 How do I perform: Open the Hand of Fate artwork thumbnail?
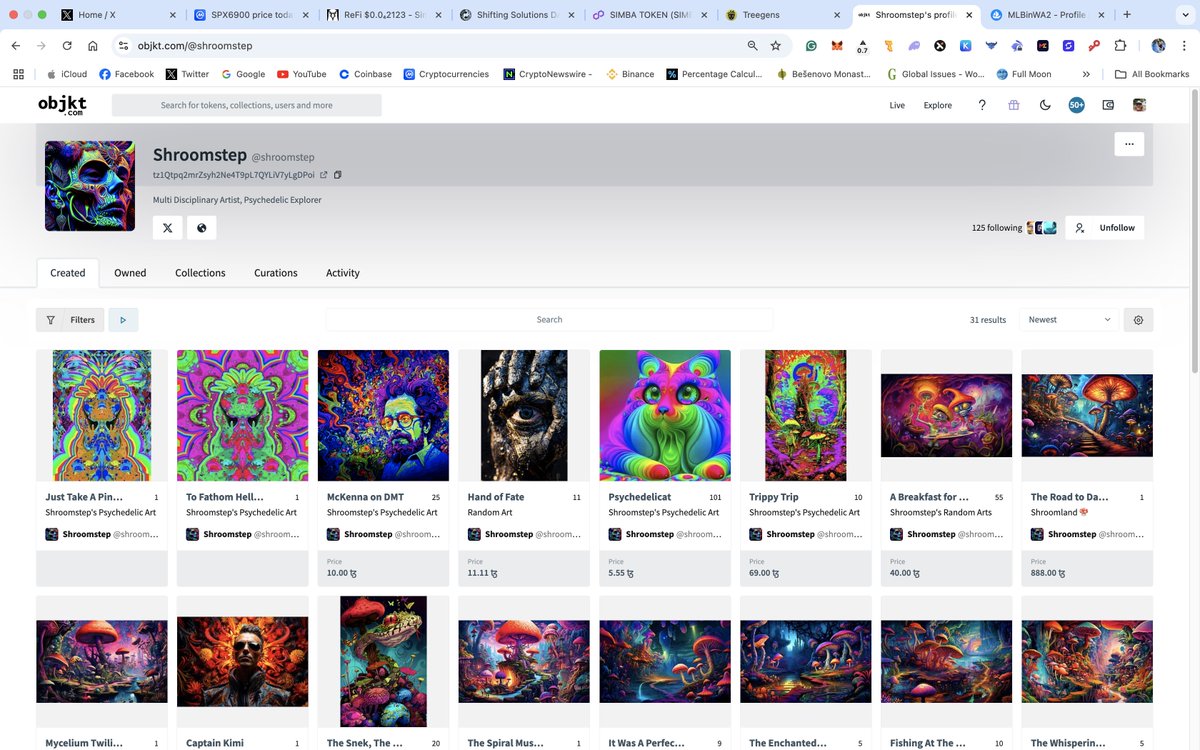pos(524,415)
